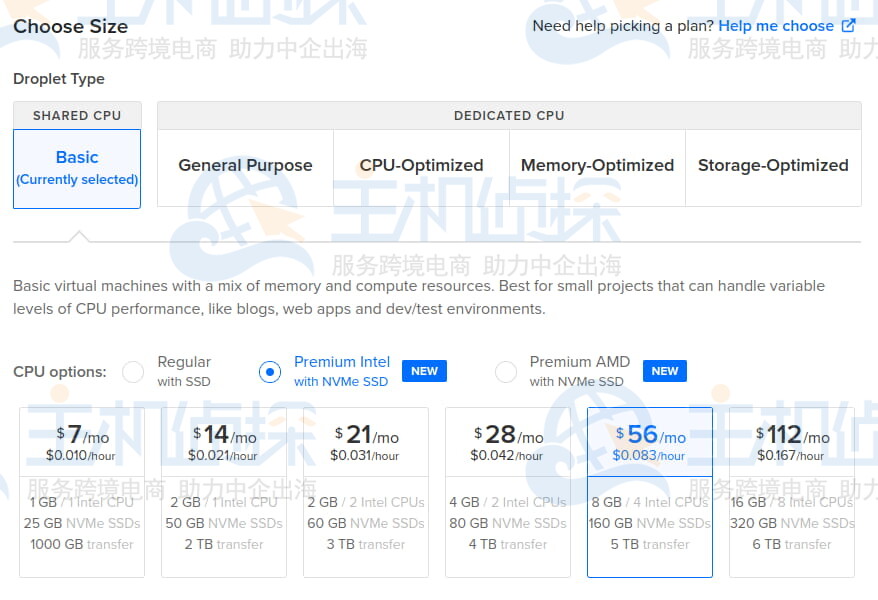Click the 4 GB / 2 Intel CPUs text
The height and width of the screenshot is (600, 878).
tap(508, 502)
